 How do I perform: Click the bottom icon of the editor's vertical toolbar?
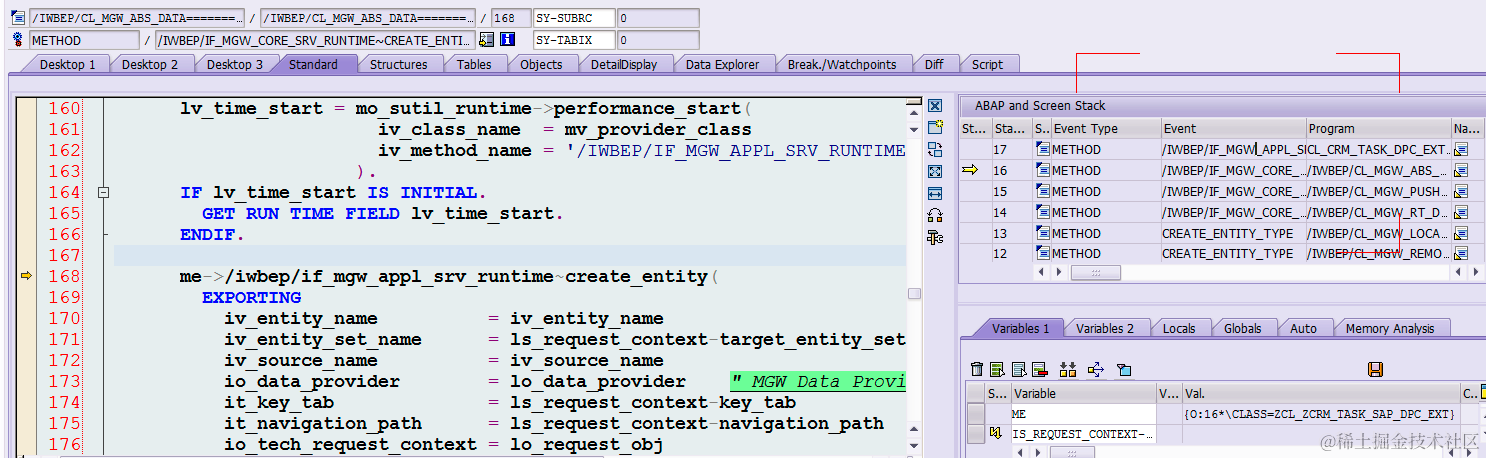tap(935, 237)
